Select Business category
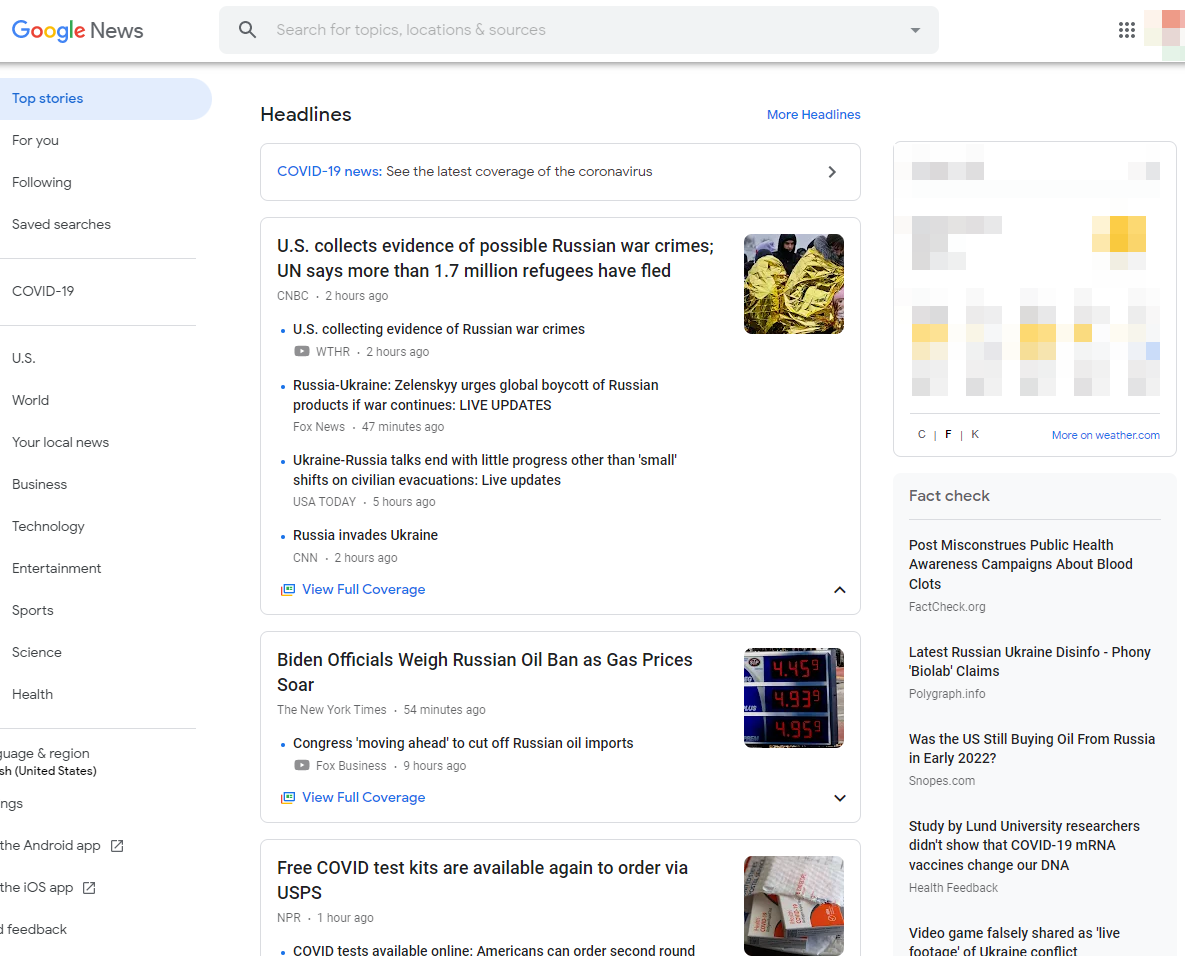This screenshot has width=1185, height=956. click(x=39, y=484)
